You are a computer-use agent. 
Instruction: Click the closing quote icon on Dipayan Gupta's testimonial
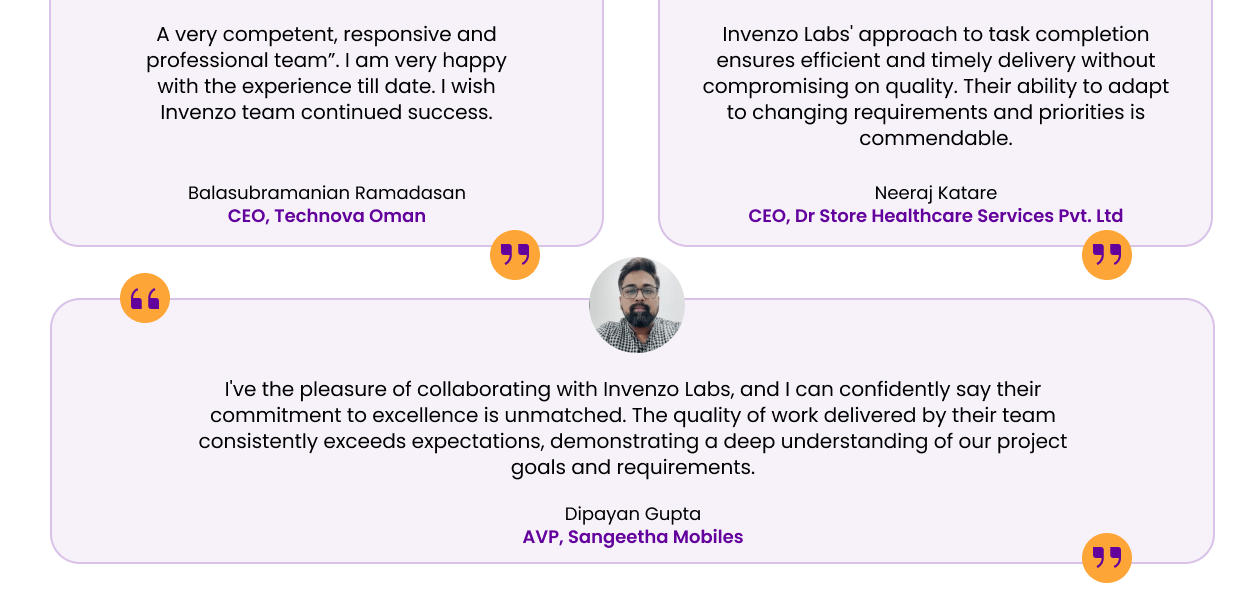point(1107,558)
